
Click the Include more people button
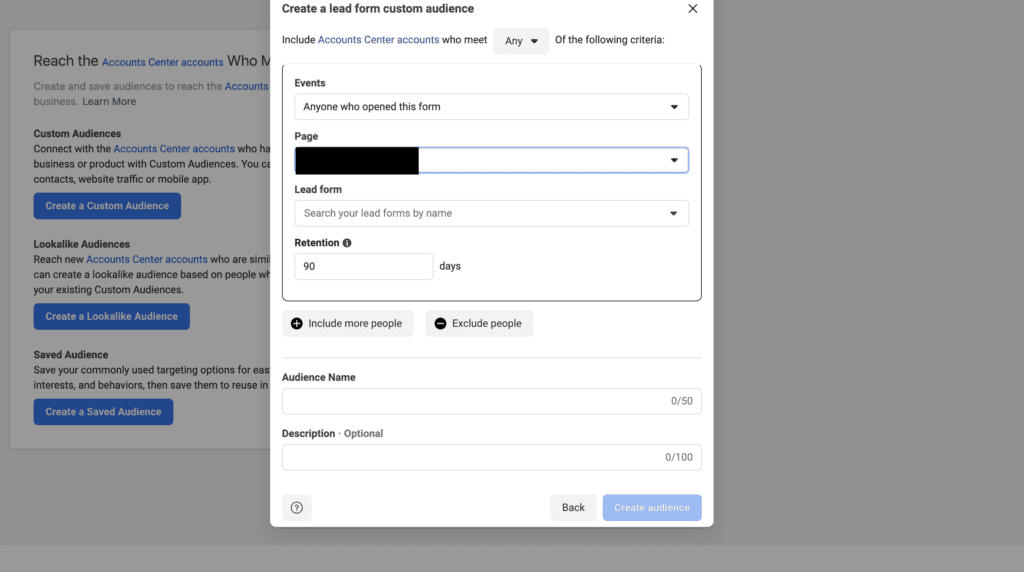[x=347, y=323]
